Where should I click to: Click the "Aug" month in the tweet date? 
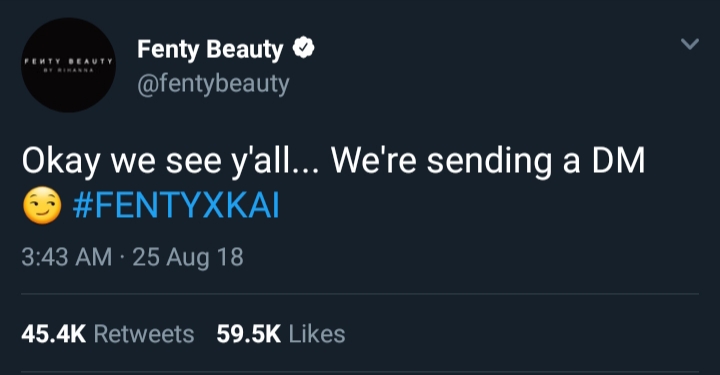pyautogui.click(x=188, y=258)
